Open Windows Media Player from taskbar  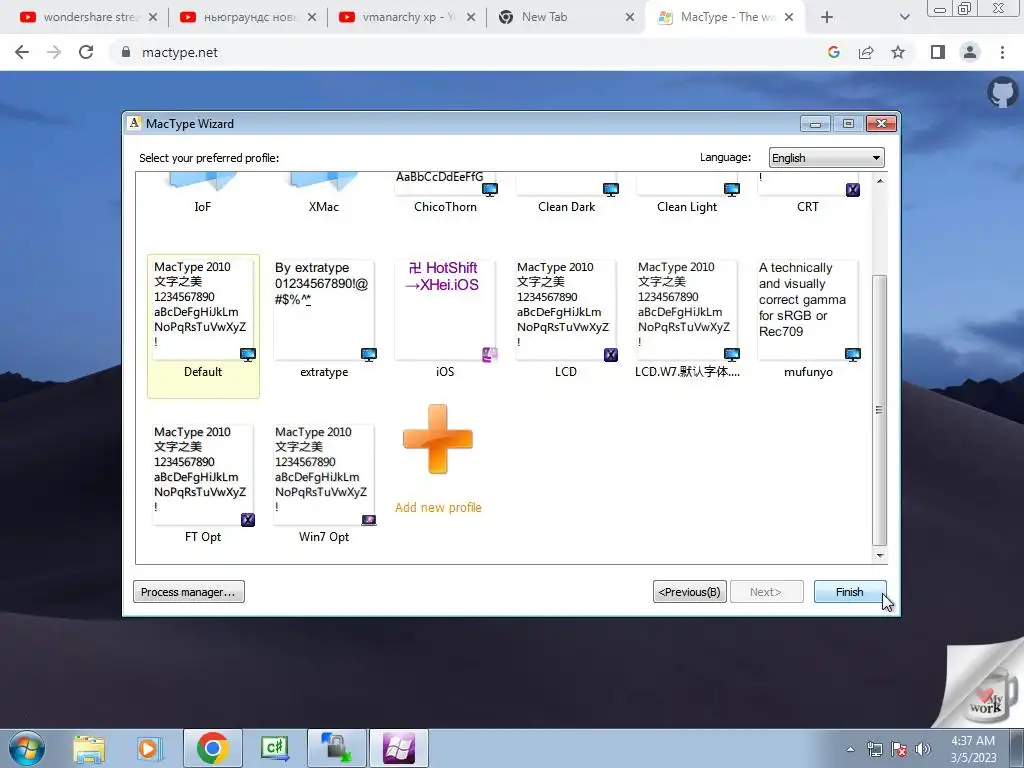149,748
